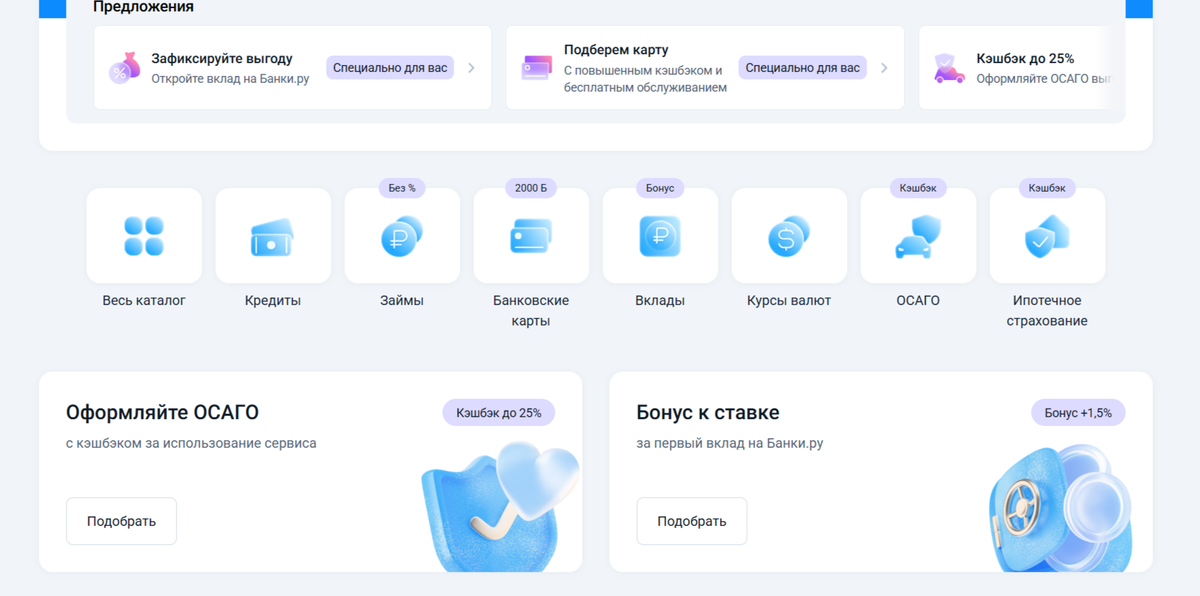Click the car icon in Кэшбэк до 25% offer
Screen dimensions: 1200x596
(x=949, y=68)
